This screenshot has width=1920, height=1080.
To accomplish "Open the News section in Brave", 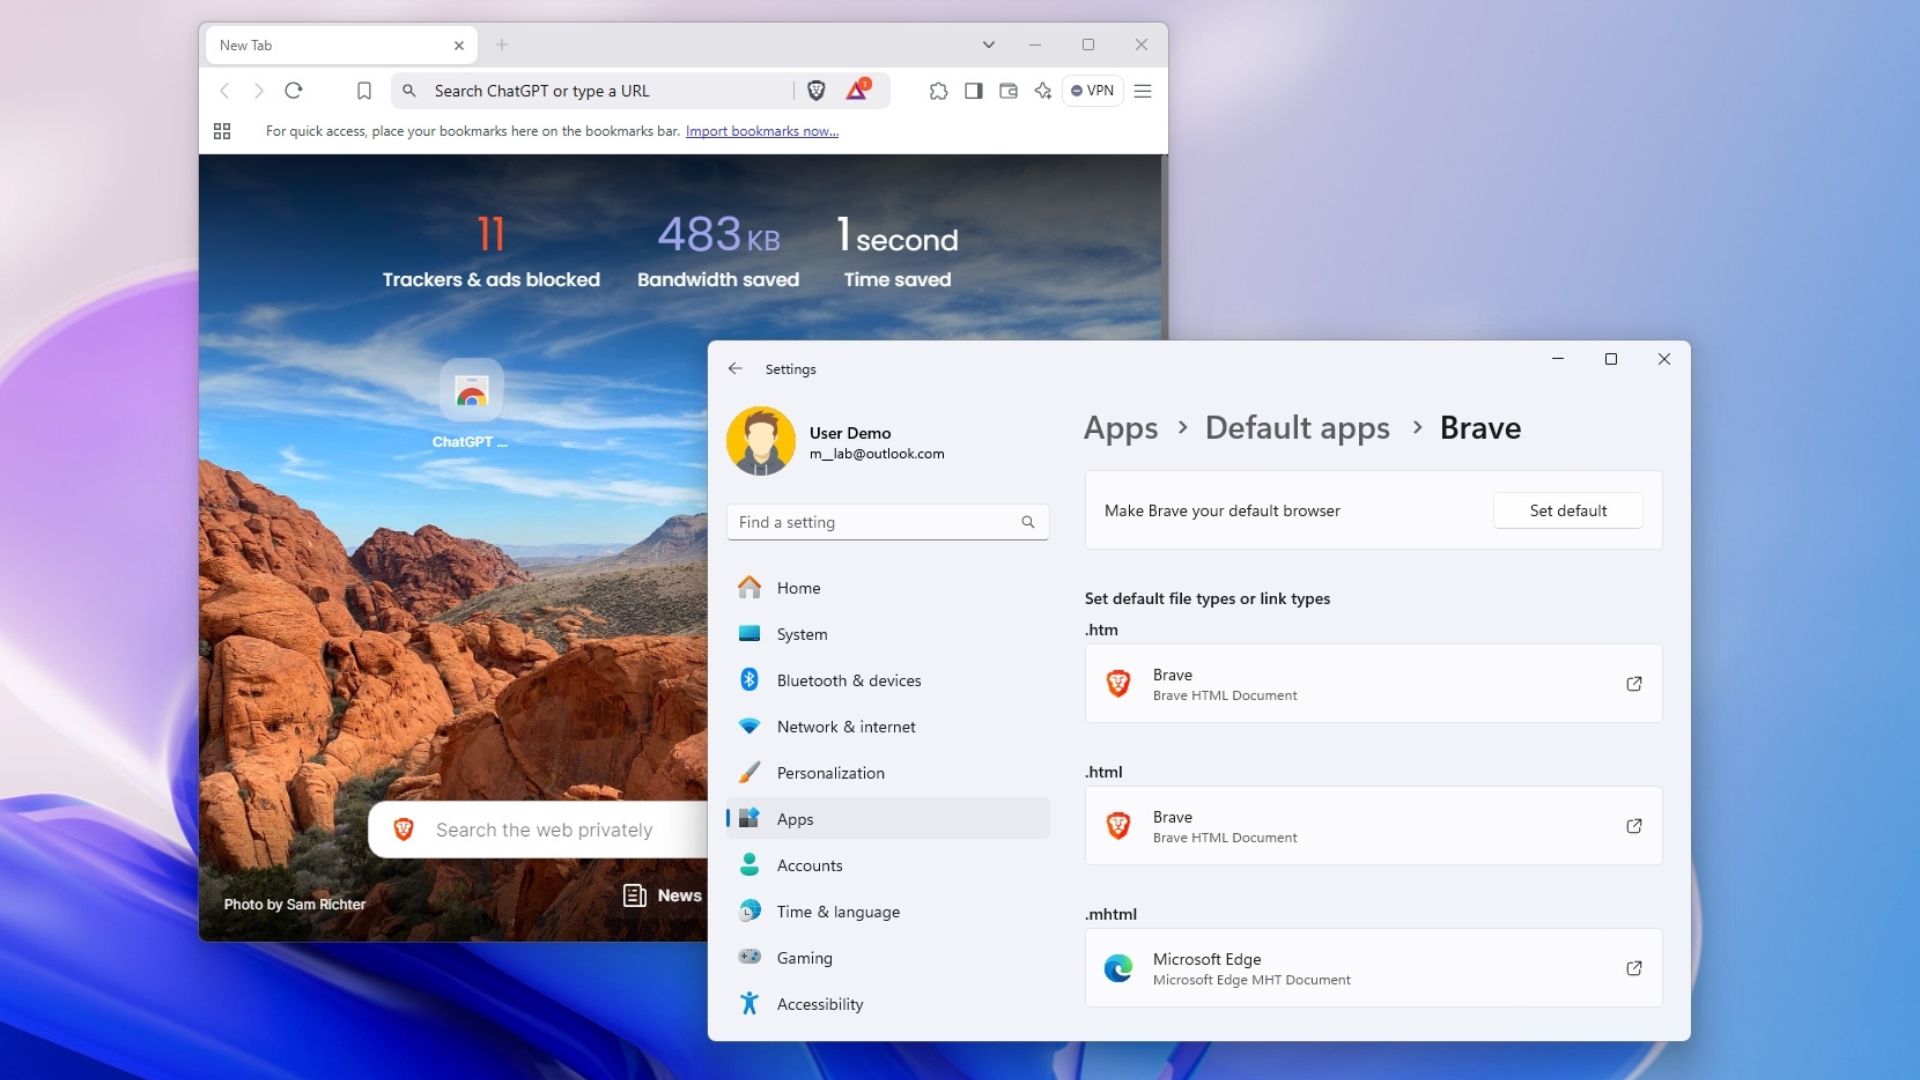I will [x=662, y=896].
